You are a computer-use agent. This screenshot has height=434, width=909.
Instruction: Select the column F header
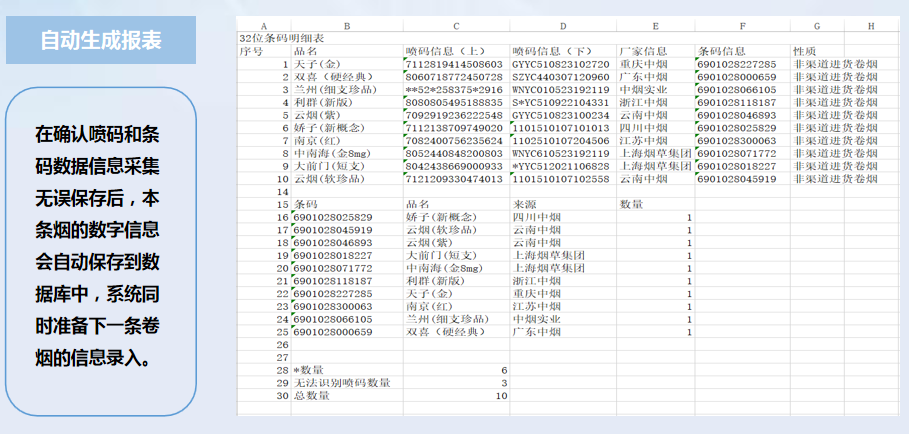(x=741, y=25)
